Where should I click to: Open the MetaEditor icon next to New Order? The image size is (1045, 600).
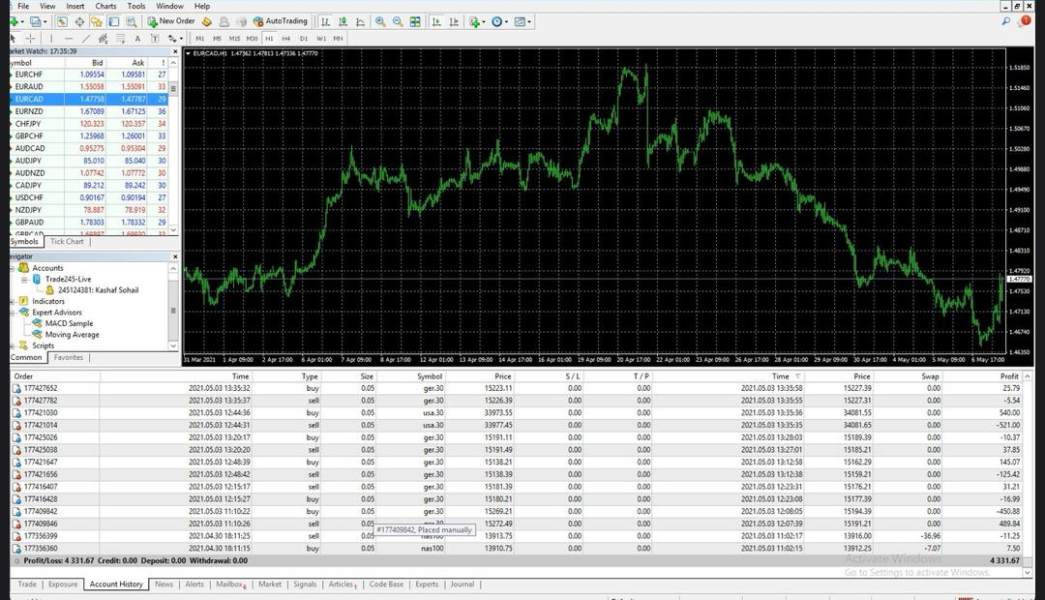(x=206, y=21)
